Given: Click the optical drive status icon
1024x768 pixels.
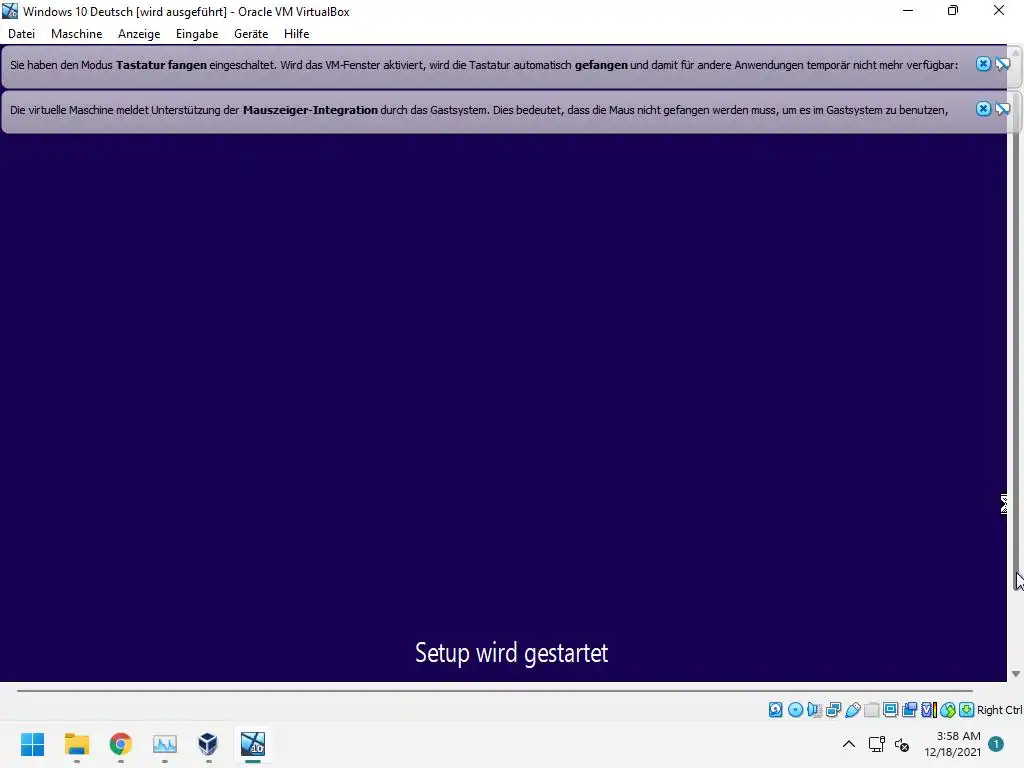Looking at the screenshot, I should [795, 710].
